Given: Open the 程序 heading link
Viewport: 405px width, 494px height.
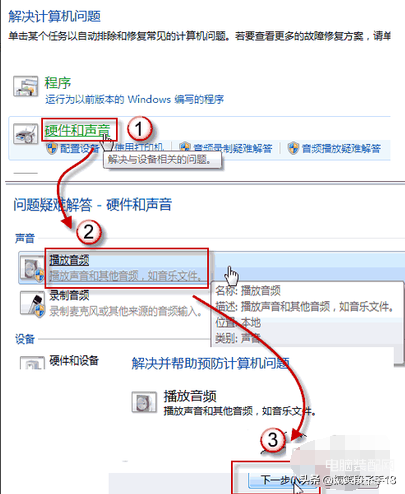Looking at the screenshot, I should (x=58, y=83).
